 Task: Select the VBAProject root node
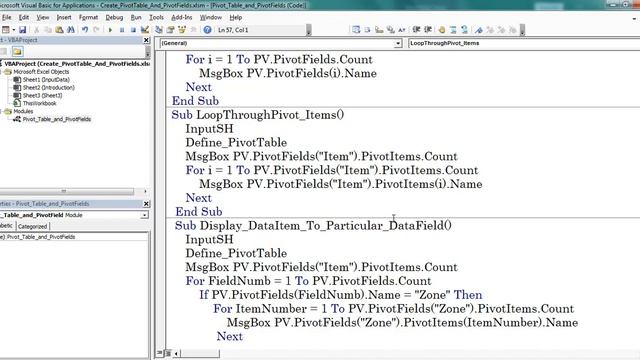tap(77, 64)
